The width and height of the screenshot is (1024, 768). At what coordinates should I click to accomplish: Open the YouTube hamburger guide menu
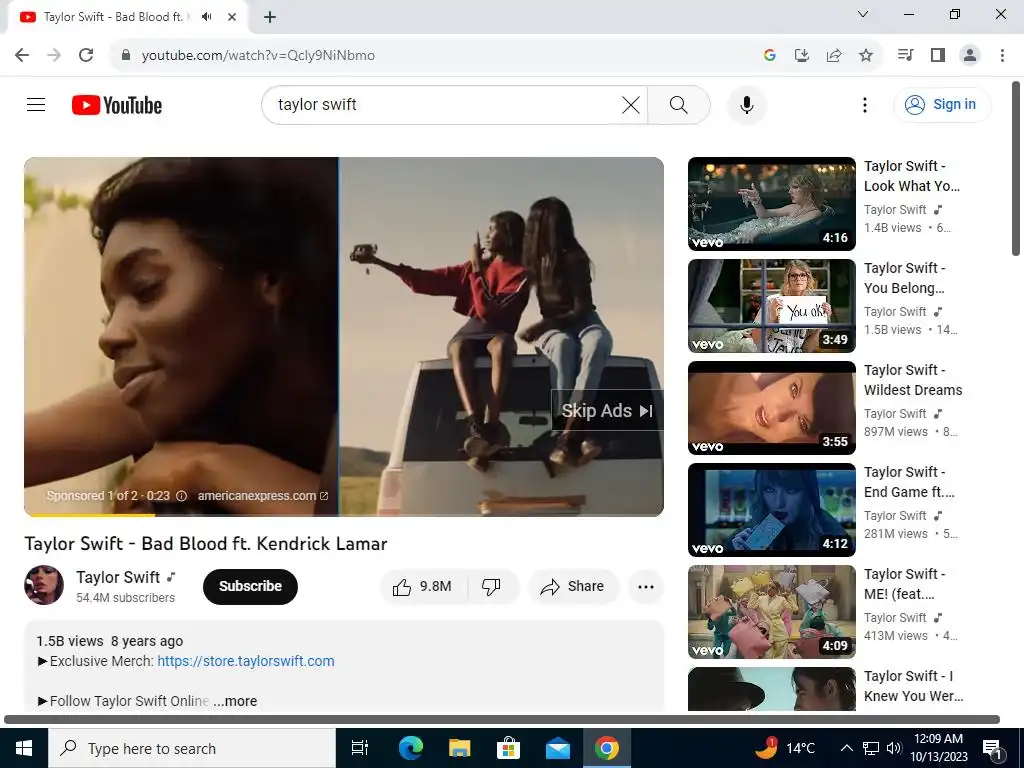[36, 104]
